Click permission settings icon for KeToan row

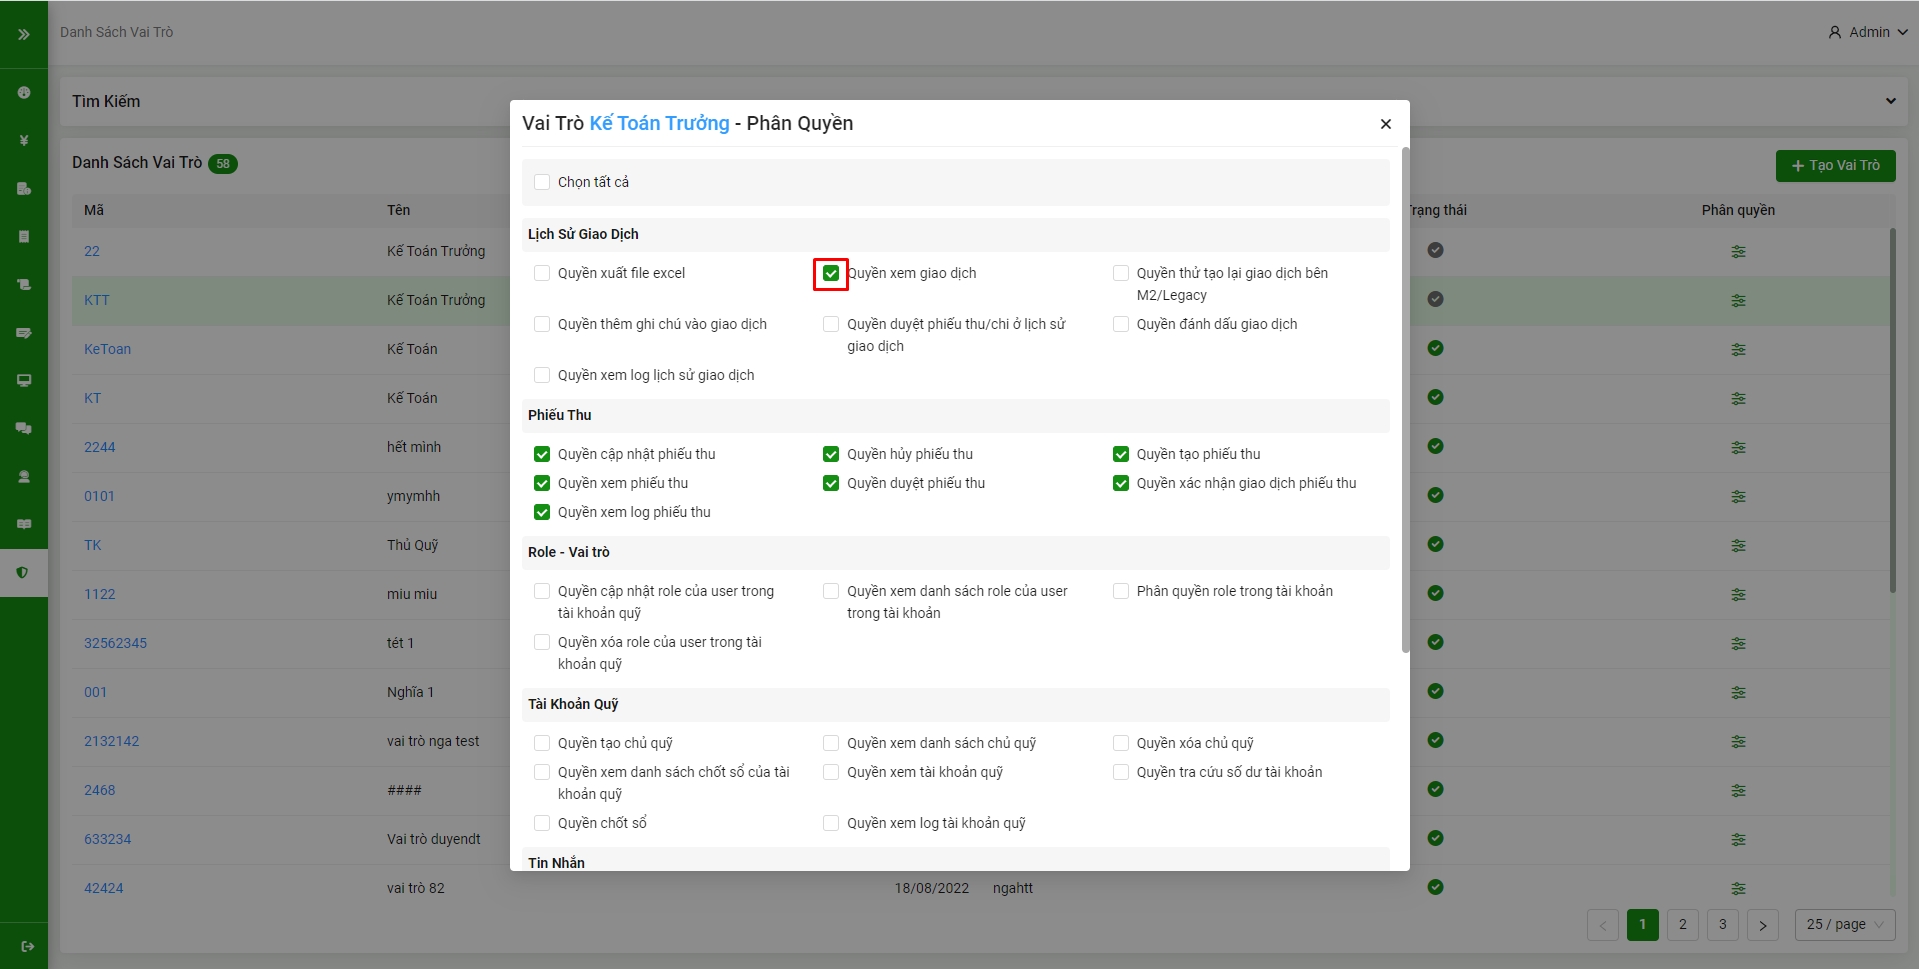pyautogui.click(x=1738, y=350)
